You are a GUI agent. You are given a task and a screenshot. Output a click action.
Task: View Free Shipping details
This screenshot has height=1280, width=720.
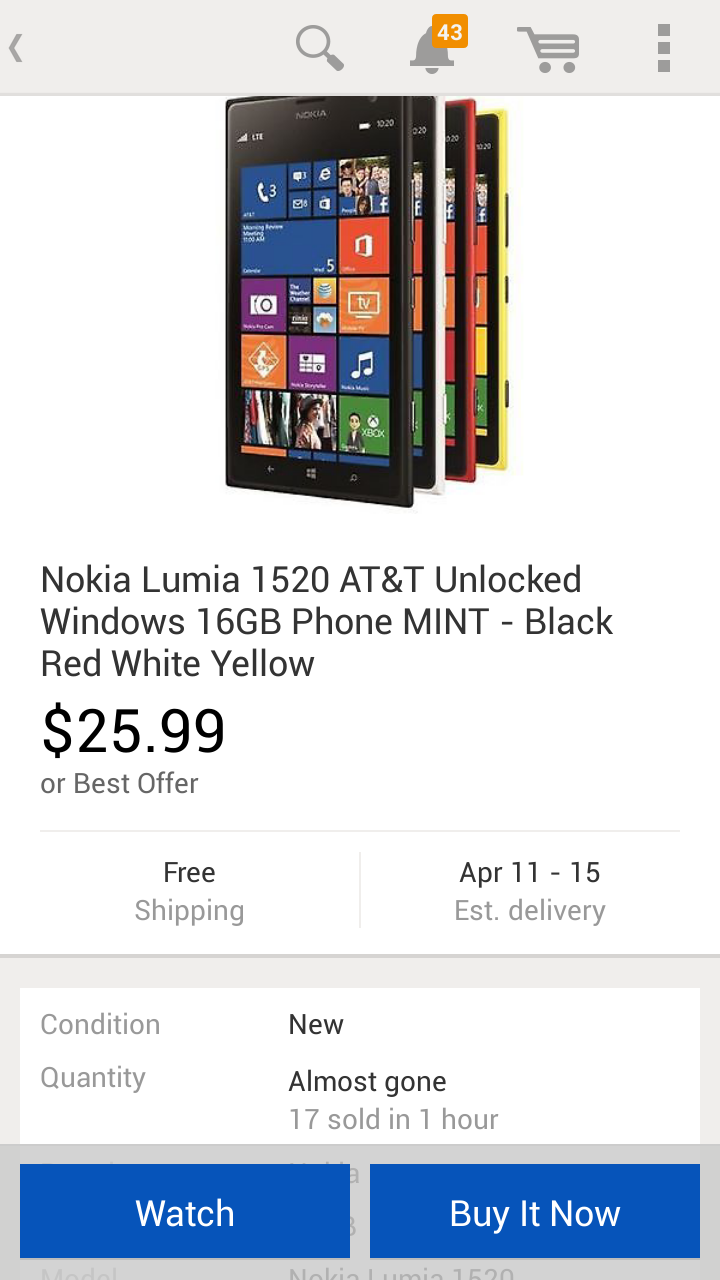pos(189,891)
